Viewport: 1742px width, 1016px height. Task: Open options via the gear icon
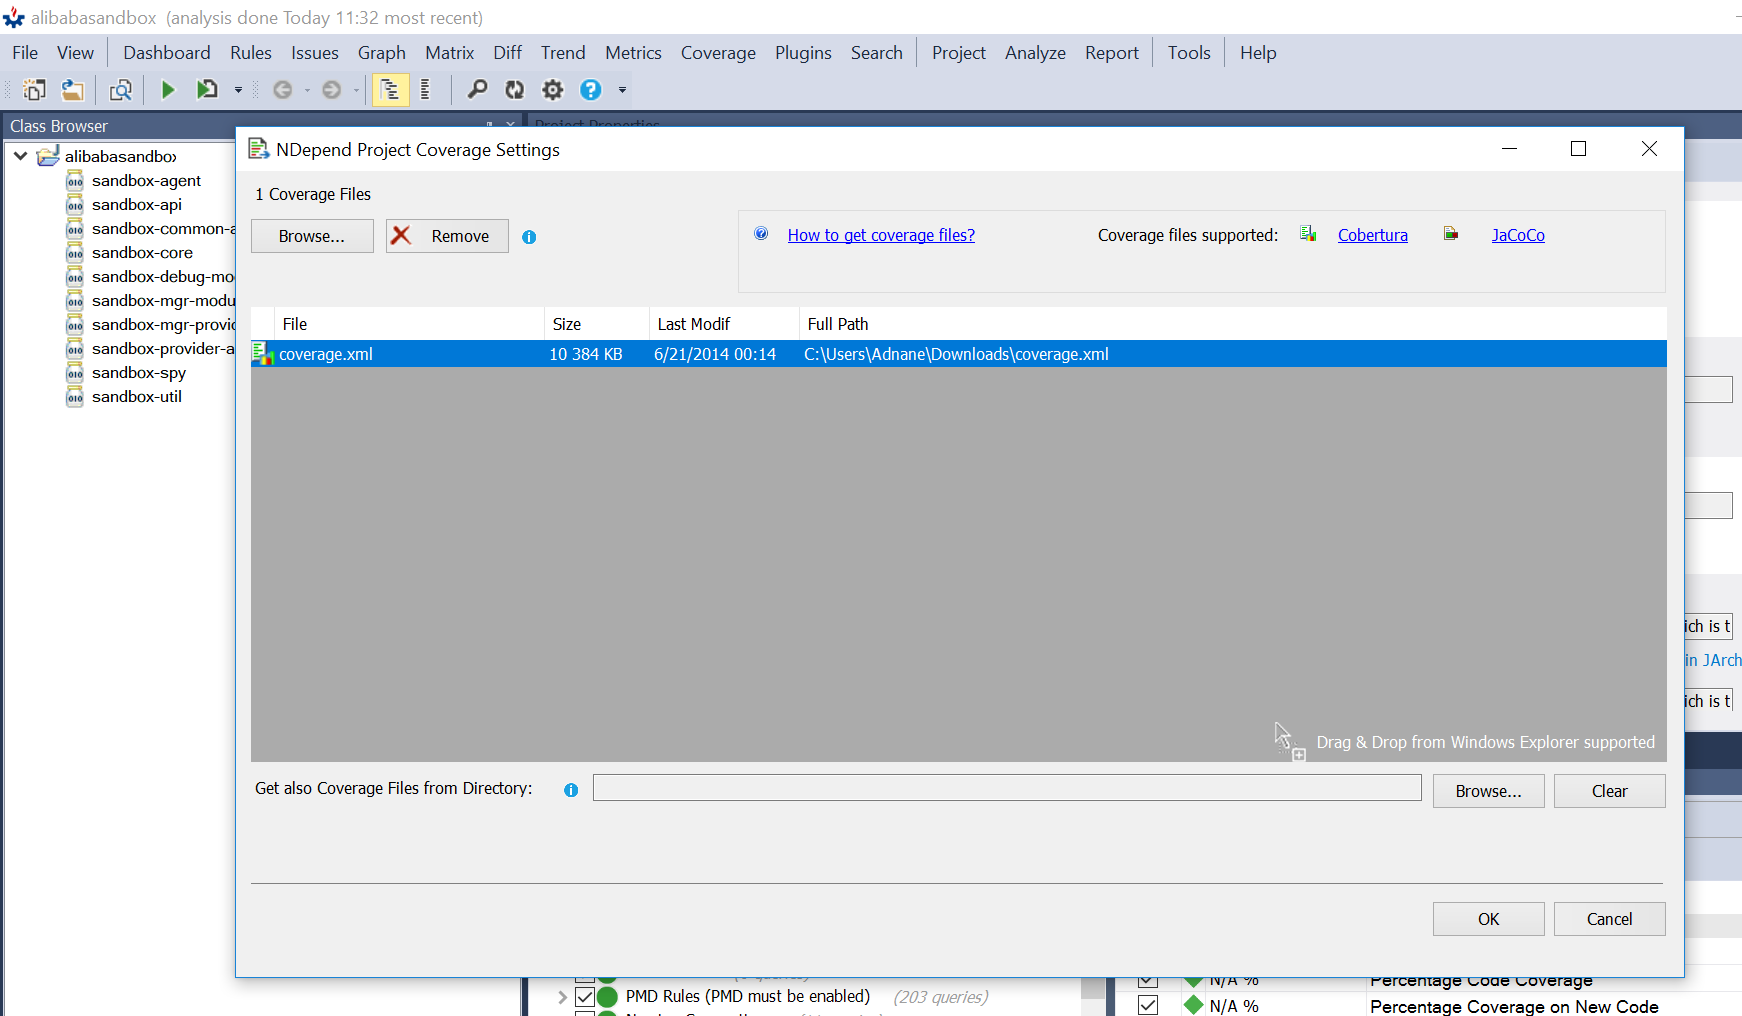coord(553,90)
